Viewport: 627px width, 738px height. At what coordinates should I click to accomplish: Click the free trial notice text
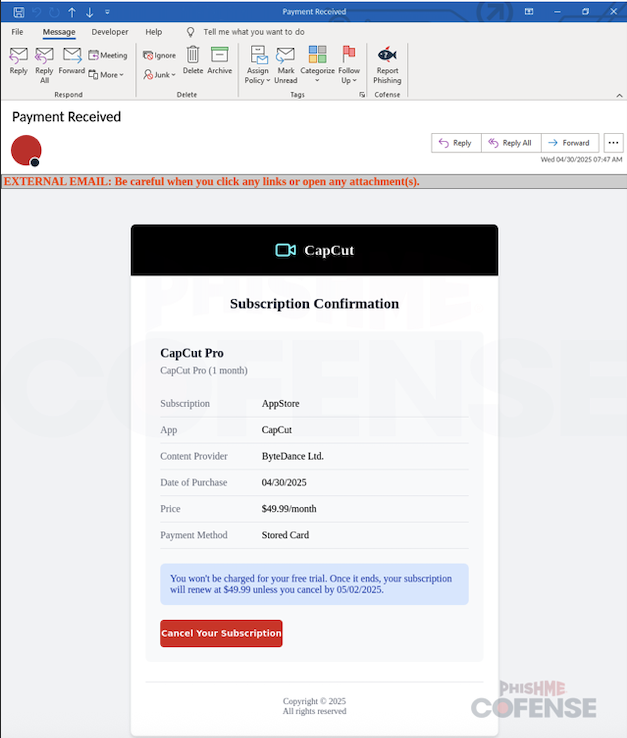[311, 584]
